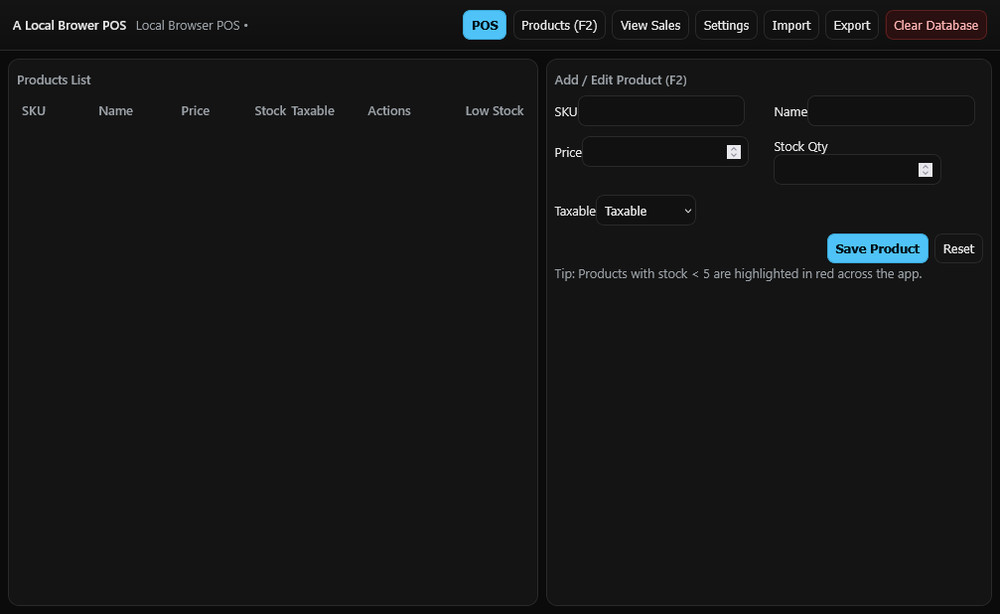Open the Taxable dropdown

pyautogui.click(x=645, y=210)
